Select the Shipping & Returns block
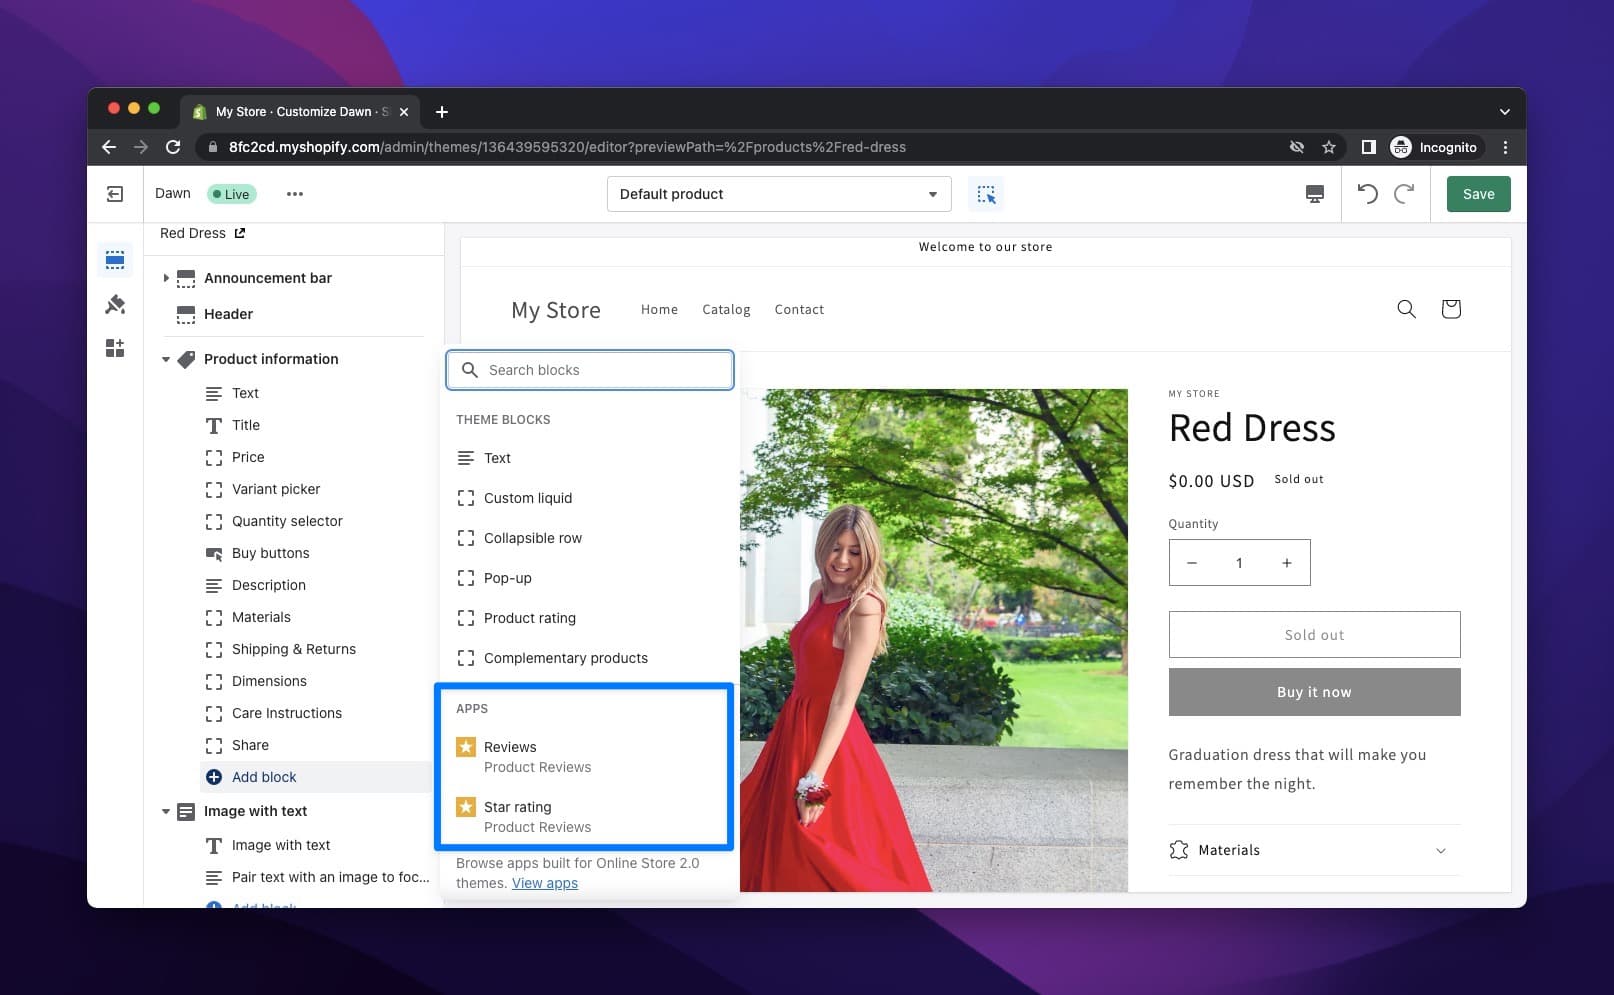The image size is (1614, 995). click(x=294, y=649)
